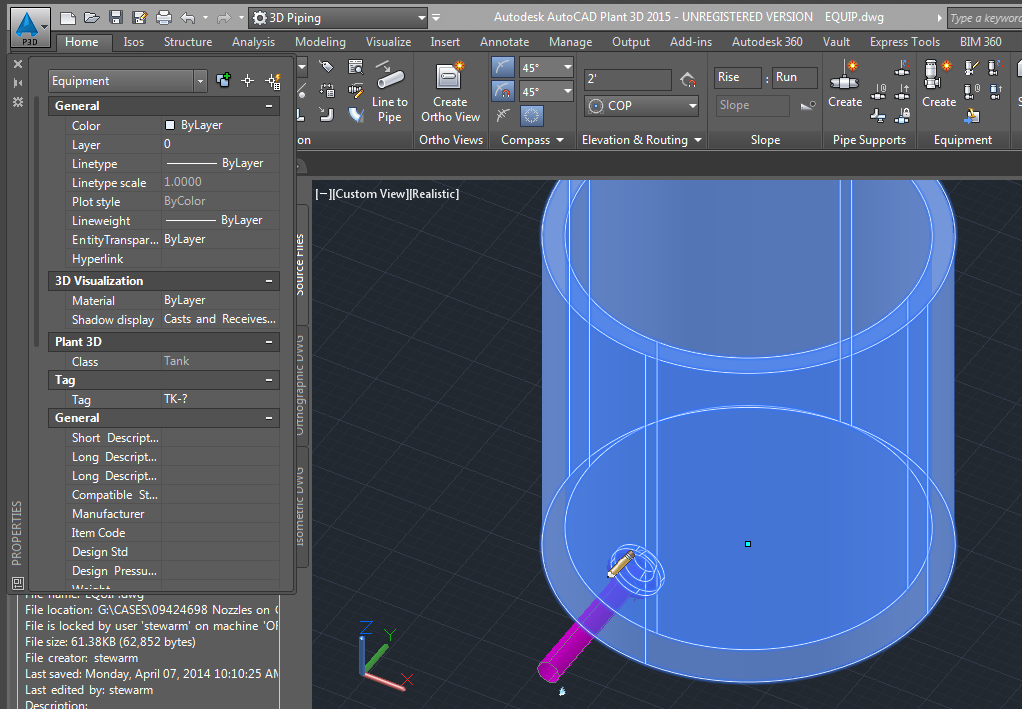Click the Select Objects crosshair icon

pyautogui.click(x=248, y=81)
